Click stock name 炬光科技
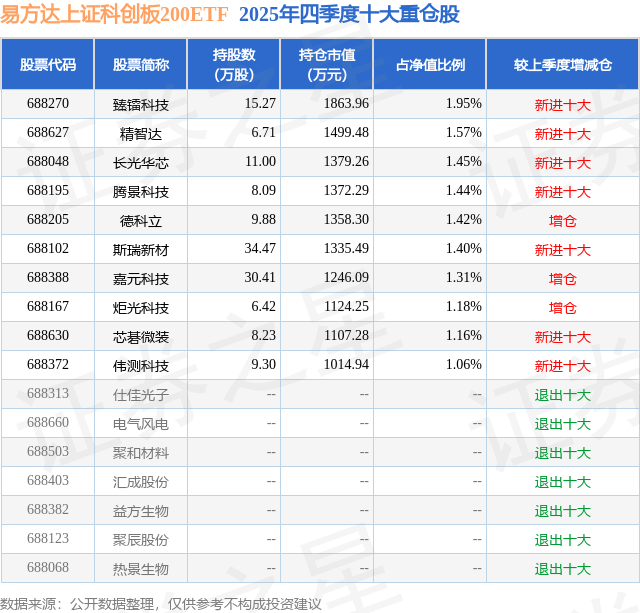 click(141, 308)
